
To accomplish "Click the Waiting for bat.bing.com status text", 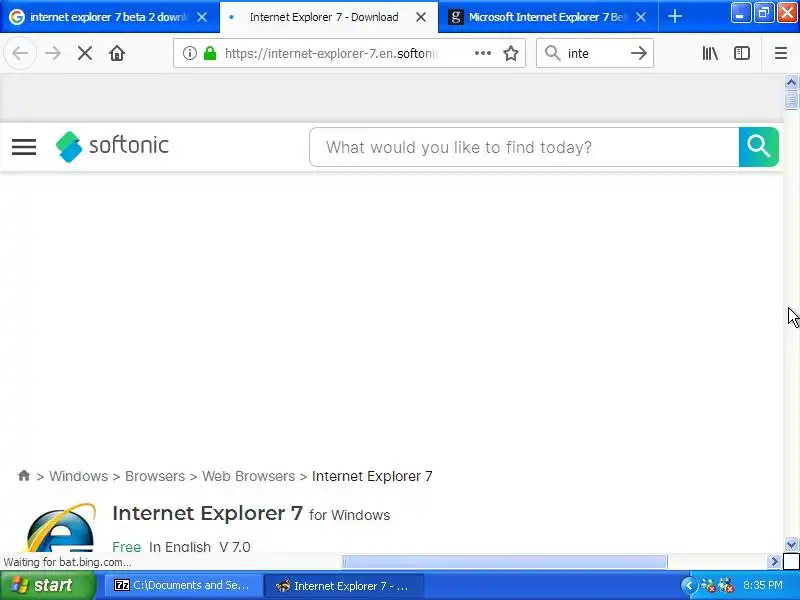I will pyautogui.click(x=67, y=562).
